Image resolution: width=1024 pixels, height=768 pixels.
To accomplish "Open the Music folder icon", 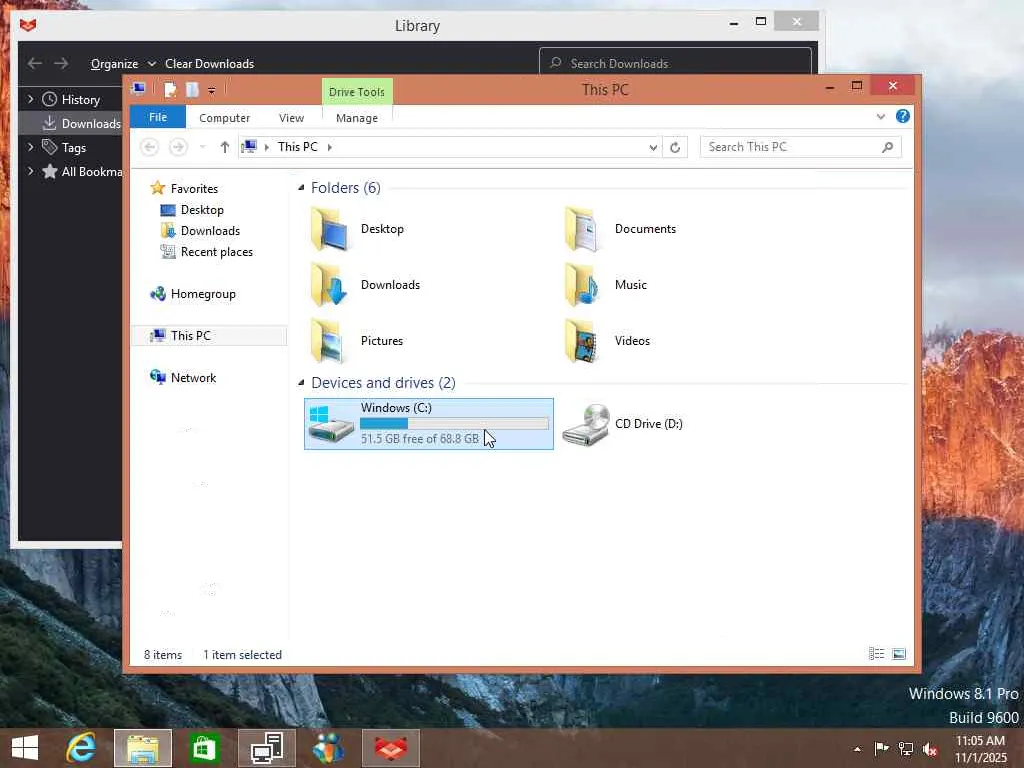I will pyautogui.click(x=582, y=285).
